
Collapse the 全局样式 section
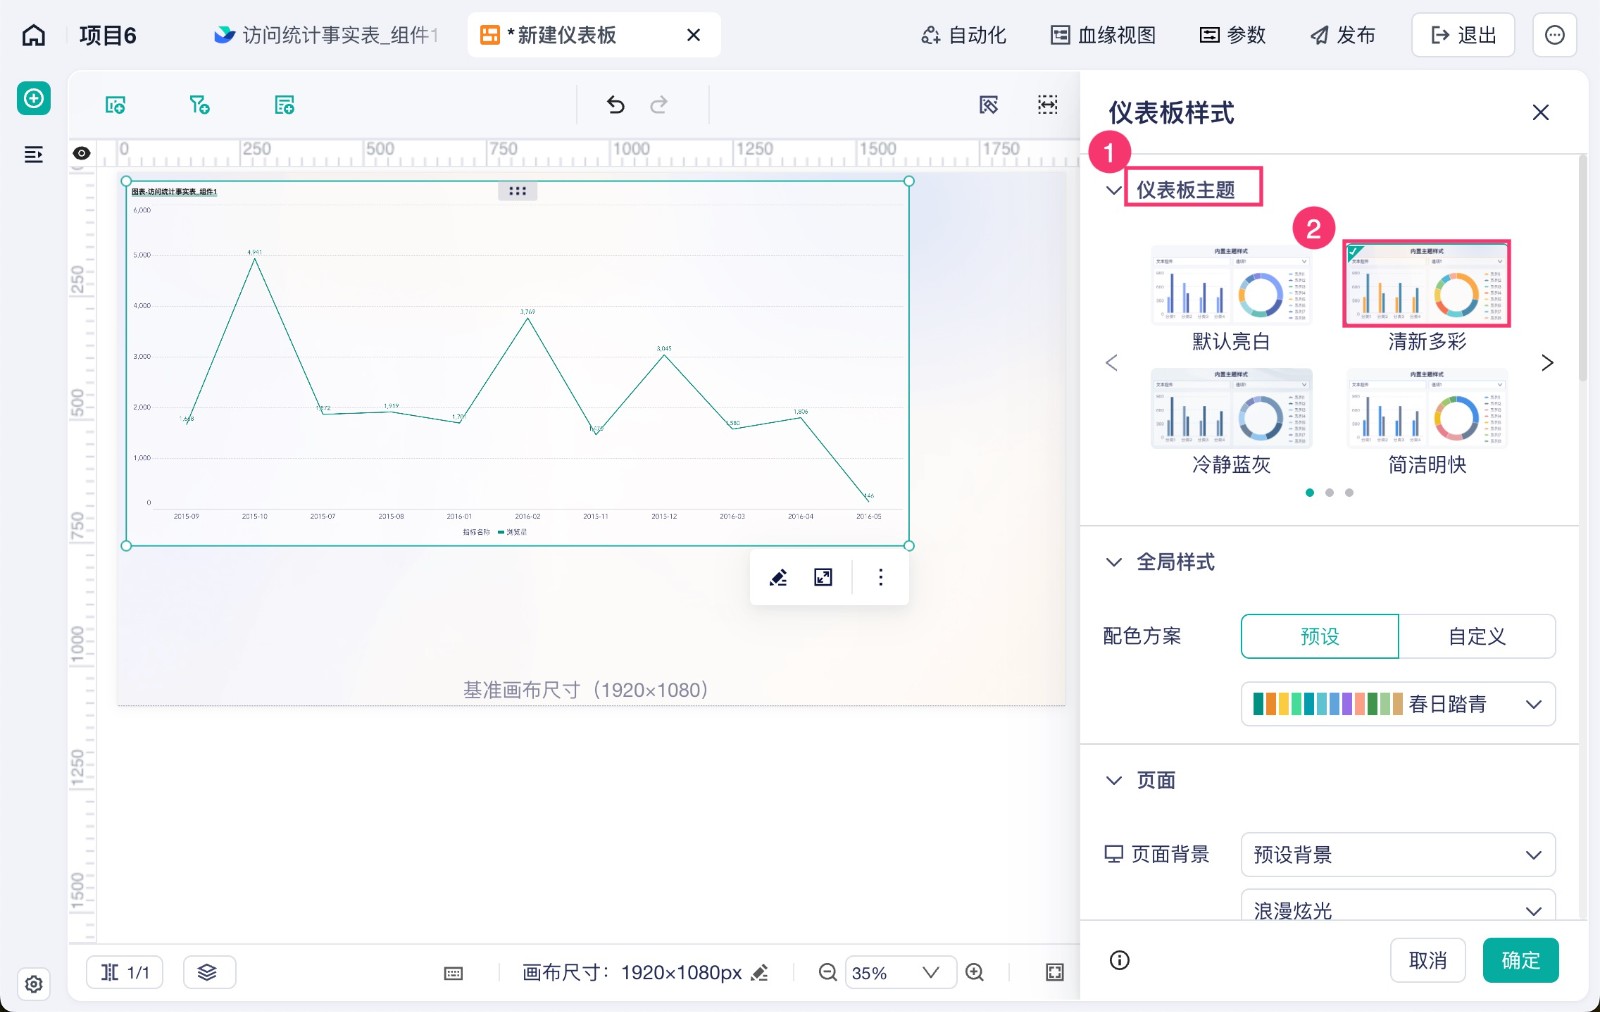click(x=1114, y=562)
